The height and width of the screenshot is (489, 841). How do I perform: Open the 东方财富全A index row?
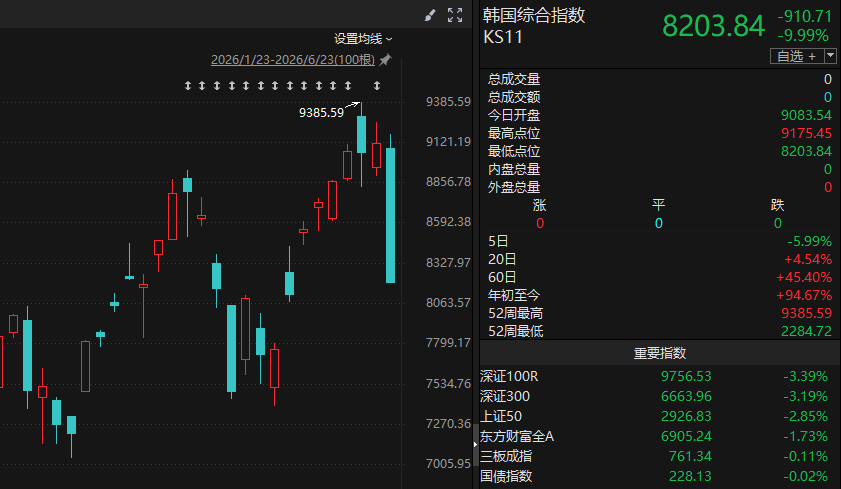click(x=660, y=436)
